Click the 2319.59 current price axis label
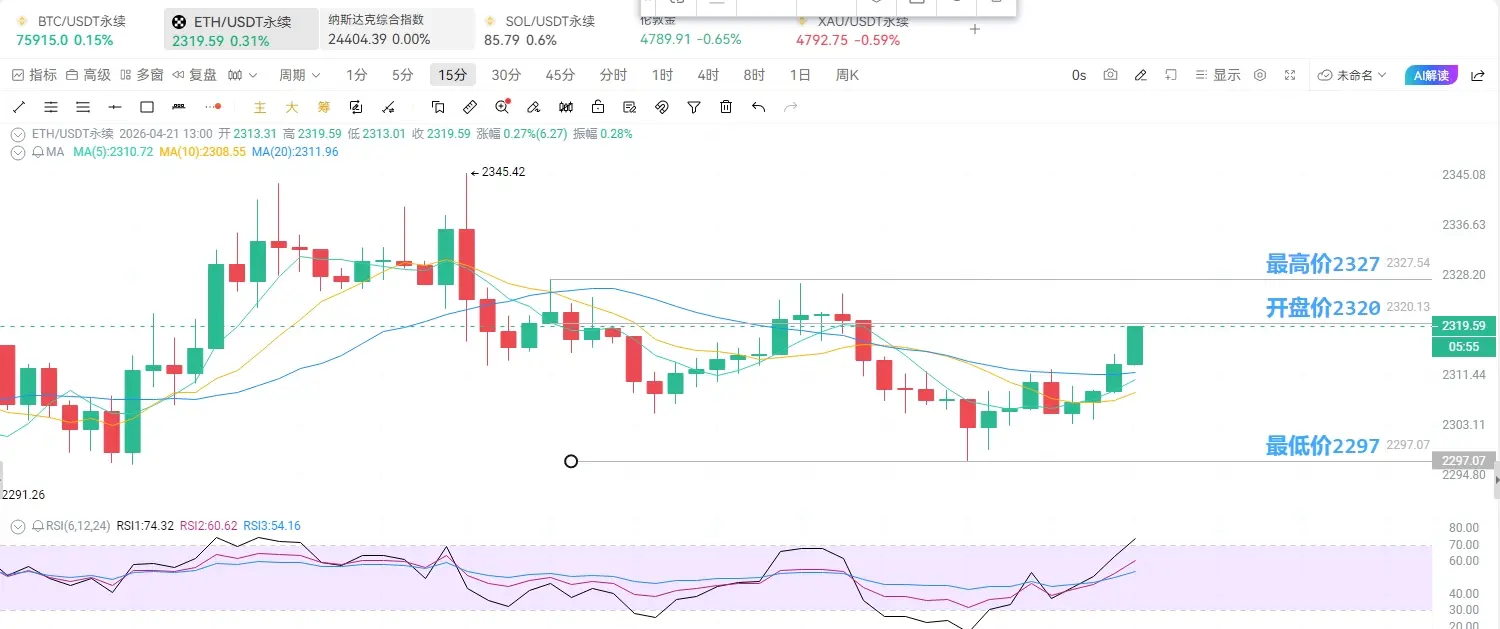1500x629 pixels. coord(1465,326)
